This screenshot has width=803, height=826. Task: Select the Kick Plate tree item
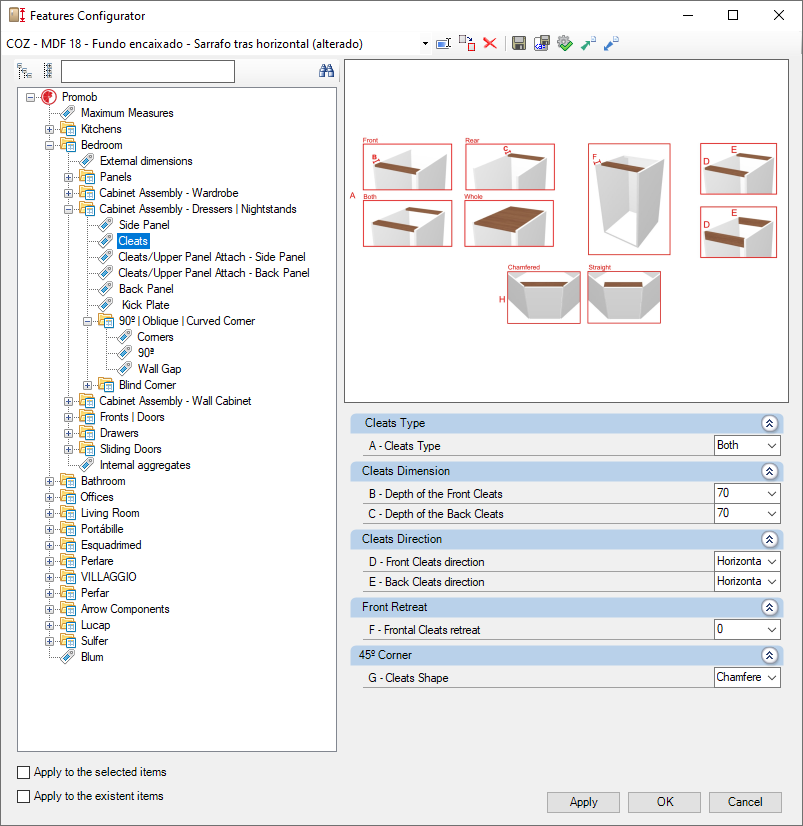pyautogui.click(x=145, y=305)
